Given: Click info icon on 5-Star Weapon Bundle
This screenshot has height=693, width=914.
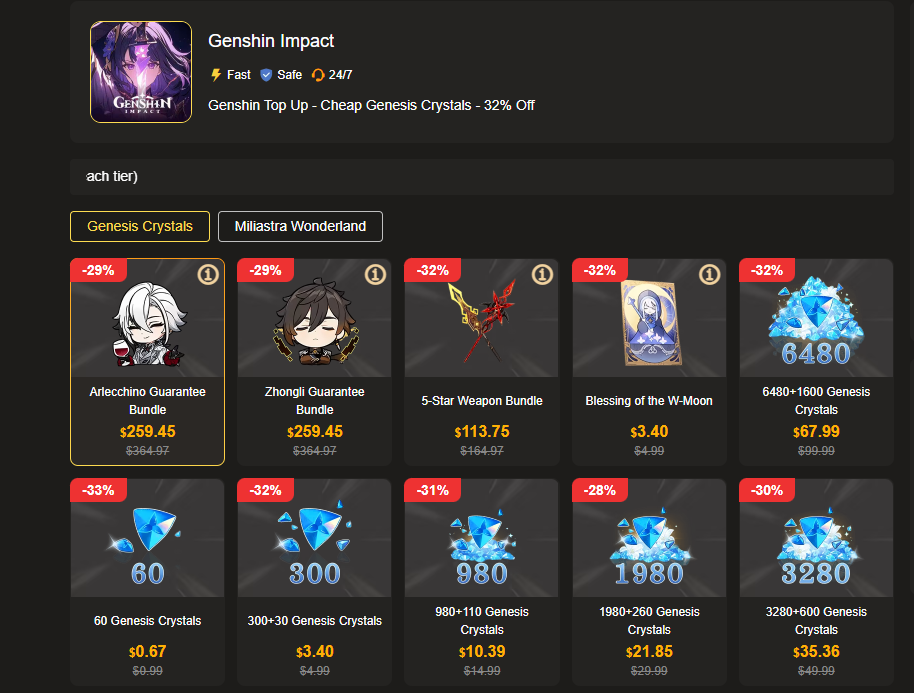Looking at the screenshot, I should coord(542,275).
